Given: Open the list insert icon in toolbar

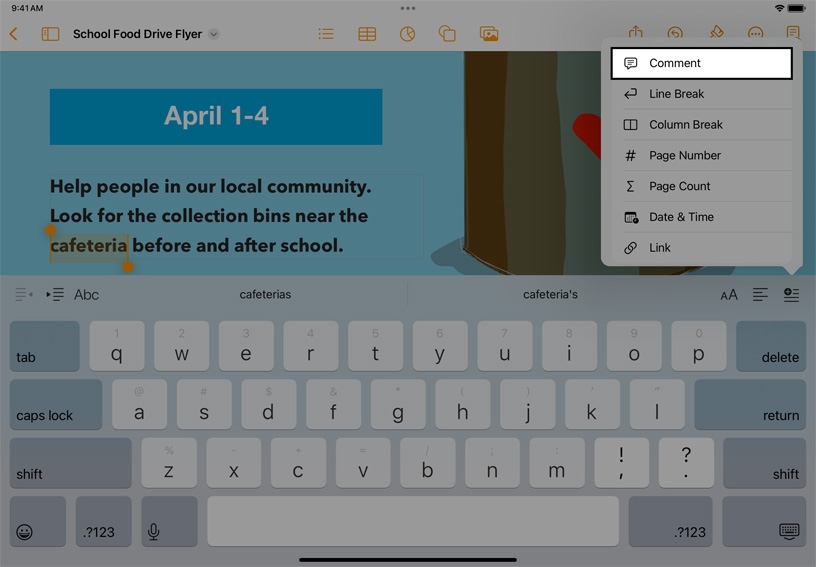Looking at the screenshot, I should pyautogui.click(x=326, y=34).
